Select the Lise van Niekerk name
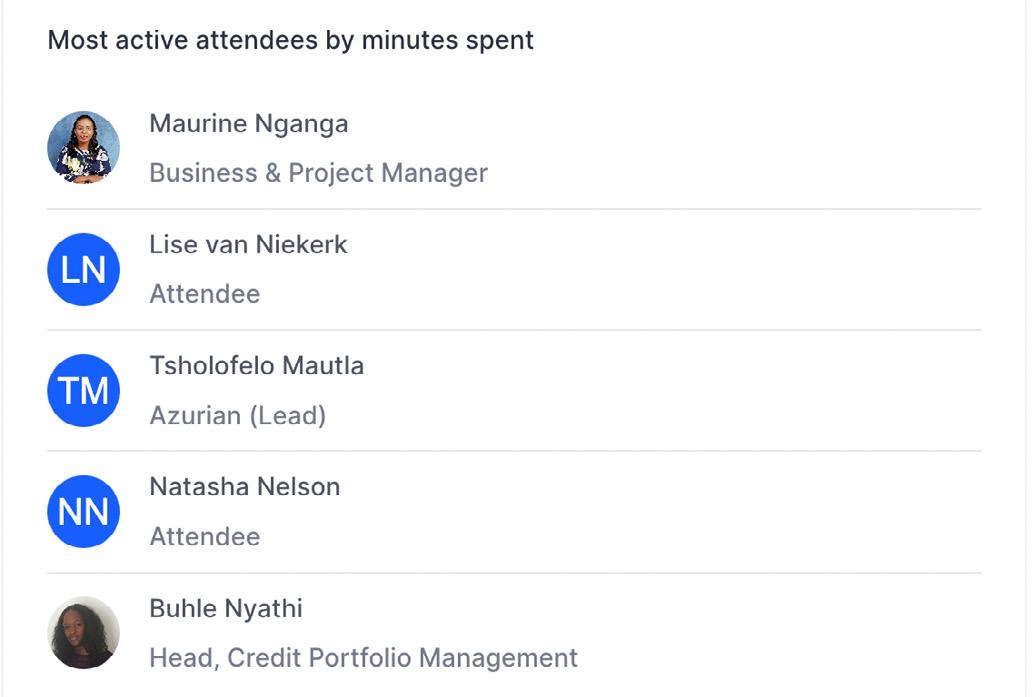 pyautogui.click(x=248, y=245)
